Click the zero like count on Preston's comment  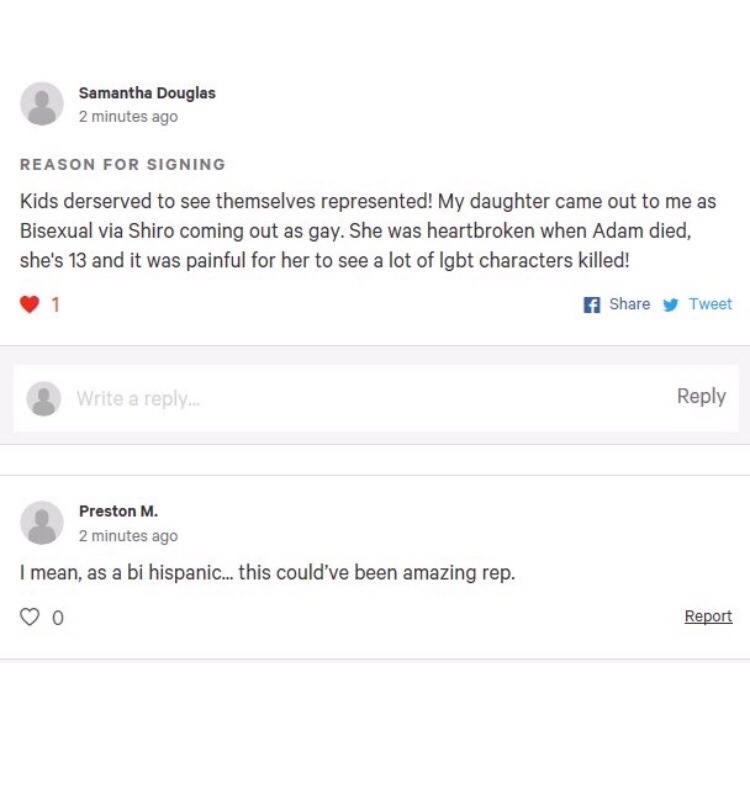(x=57, y=618)
